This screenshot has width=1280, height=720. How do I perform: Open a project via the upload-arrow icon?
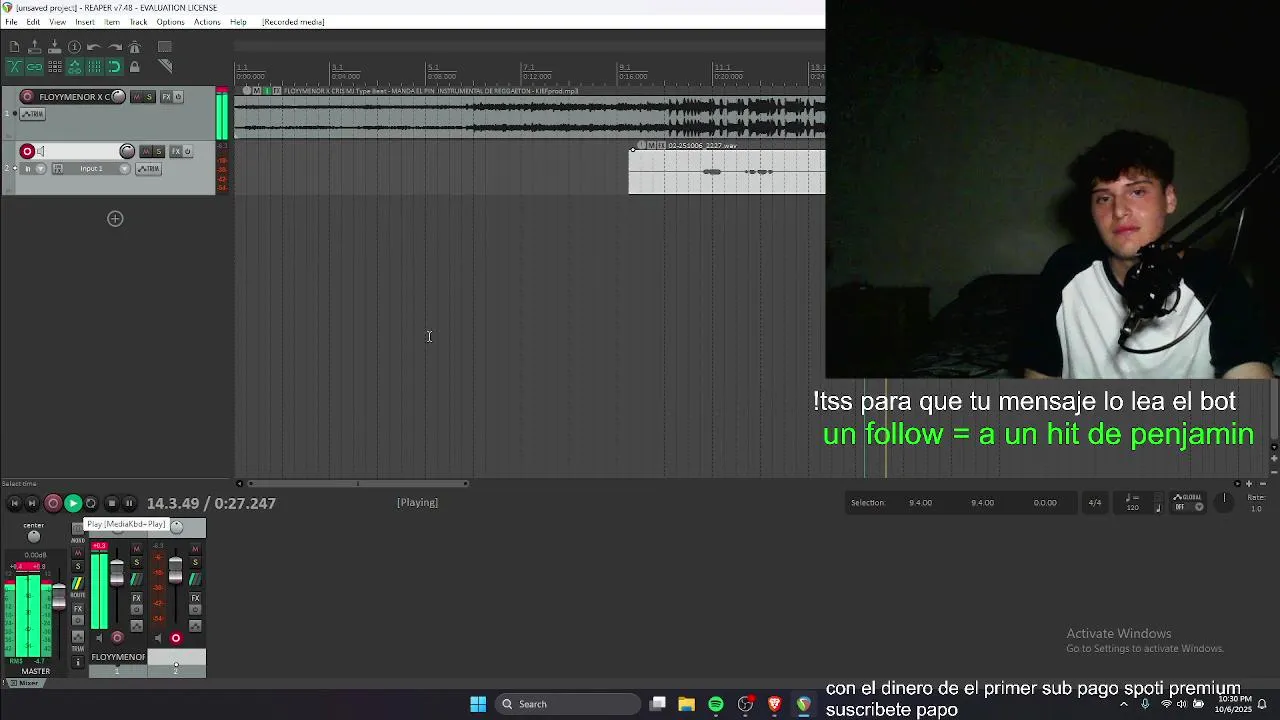point(34,47)
